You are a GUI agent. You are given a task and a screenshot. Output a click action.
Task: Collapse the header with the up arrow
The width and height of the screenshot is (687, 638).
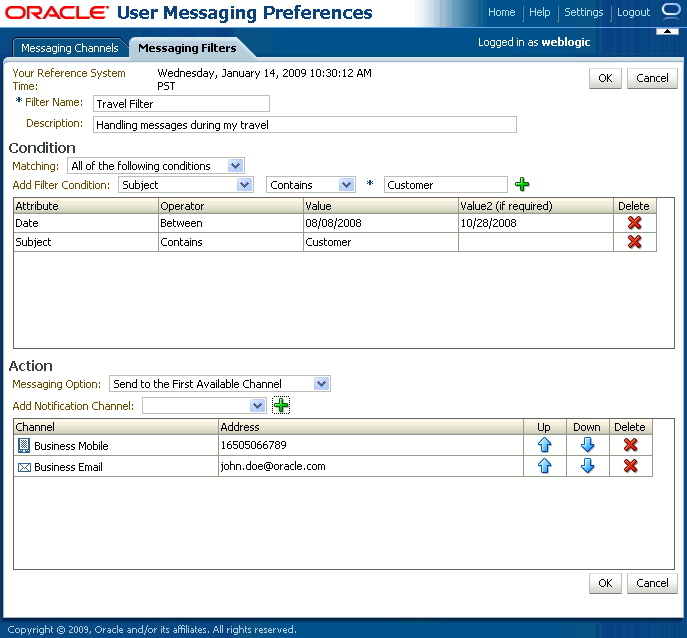(667, 31)
